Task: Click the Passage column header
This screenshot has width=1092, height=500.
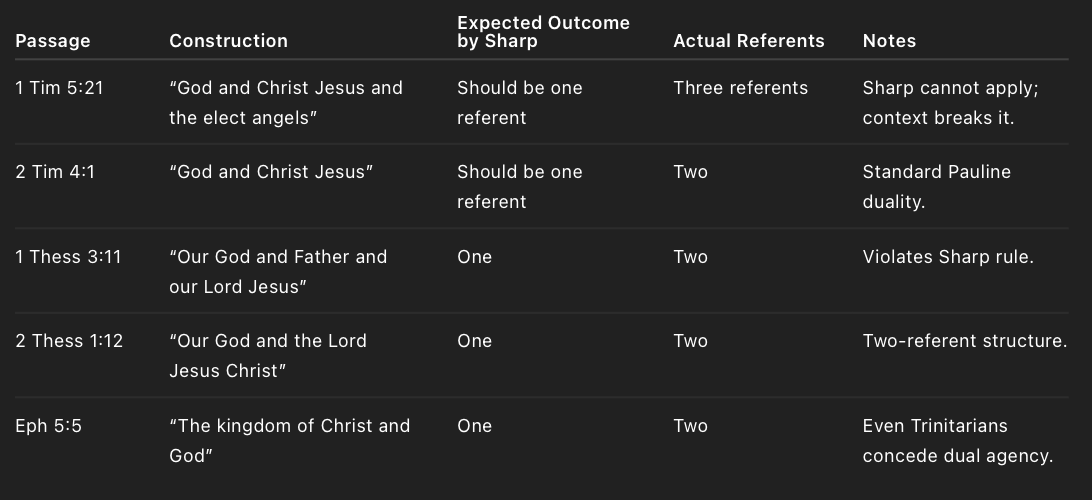Action: [53, 41]
